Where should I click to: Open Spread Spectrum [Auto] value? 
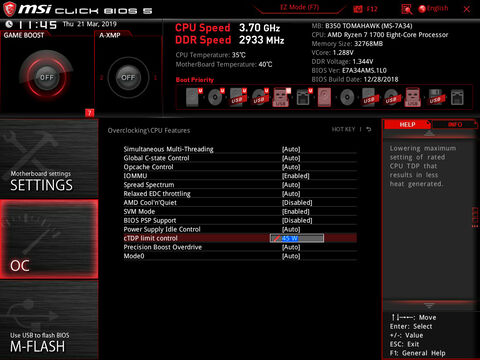tap(291, 185)
